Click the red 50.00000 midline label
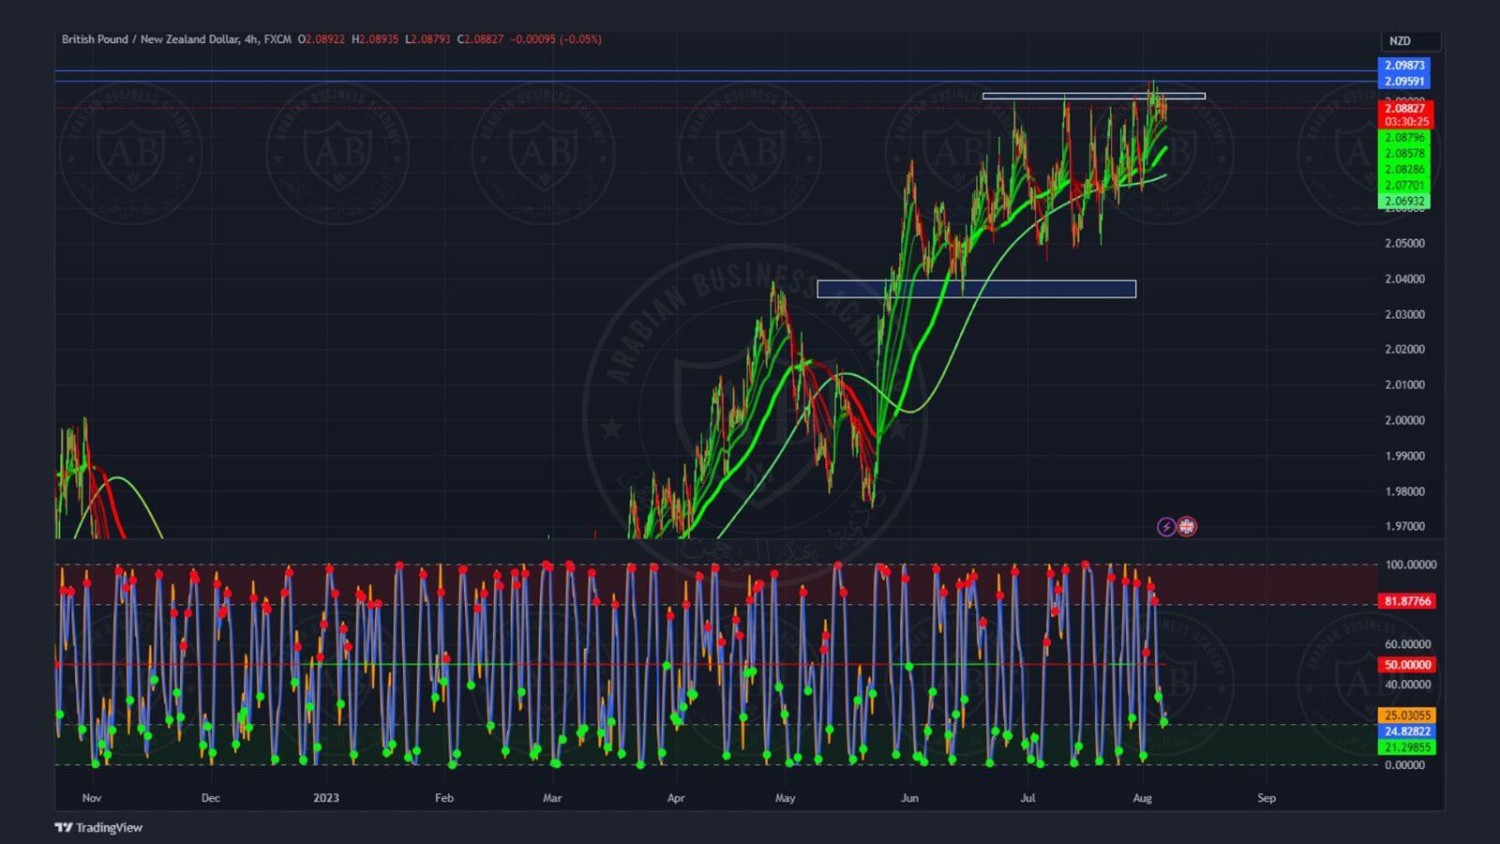 coord(1406,665)
